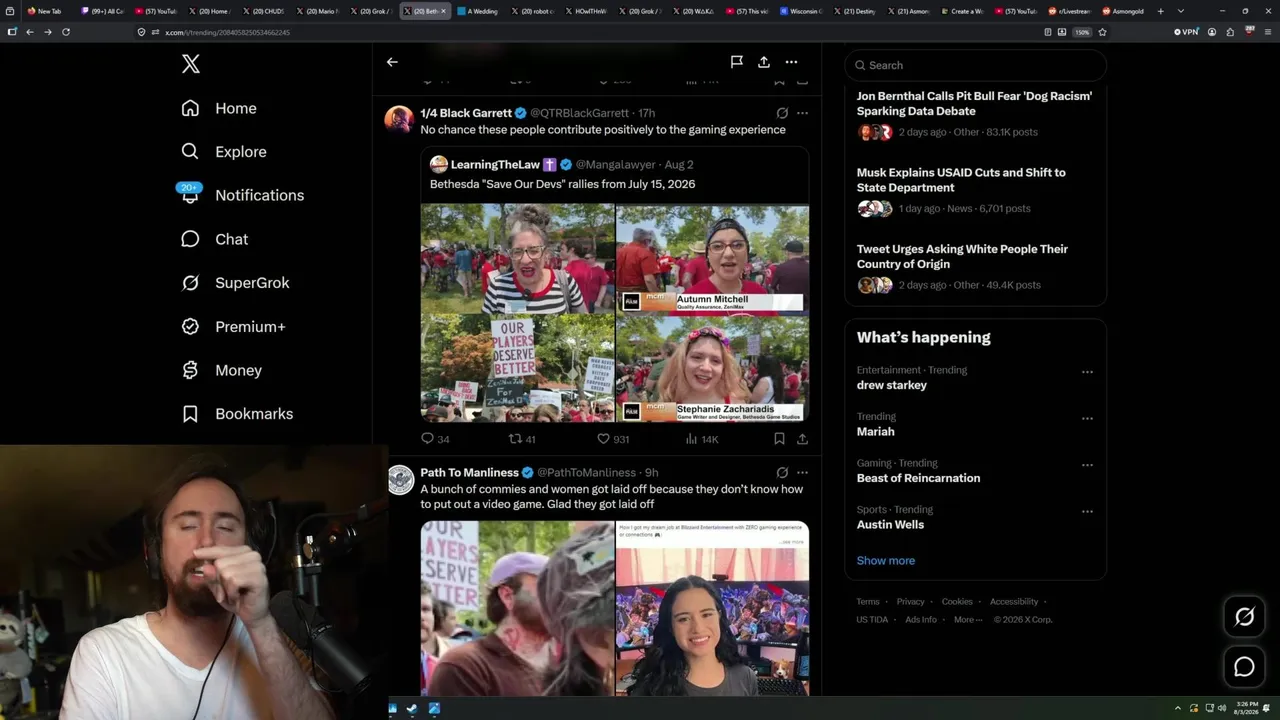Open Musk Explains USAID Cuts story
Screen dimensions: 1280x720
[975, 190]
